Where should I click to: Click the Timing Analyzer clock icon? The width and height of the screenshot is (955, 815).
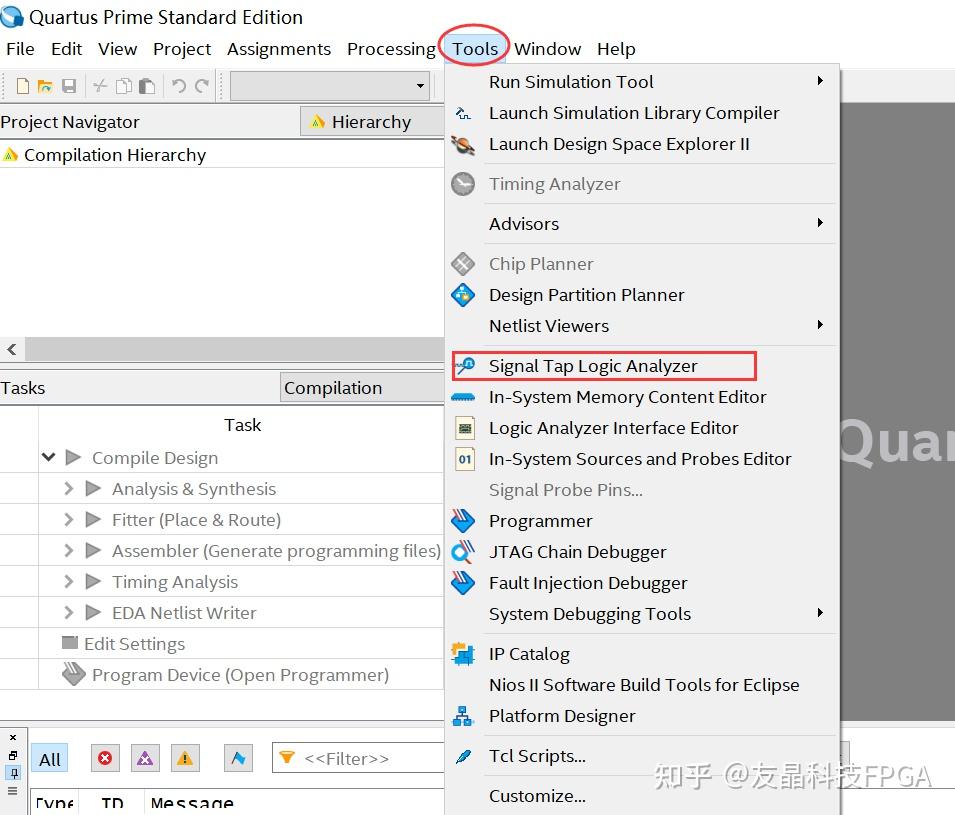pyautogui.click(x=463, y=184)
